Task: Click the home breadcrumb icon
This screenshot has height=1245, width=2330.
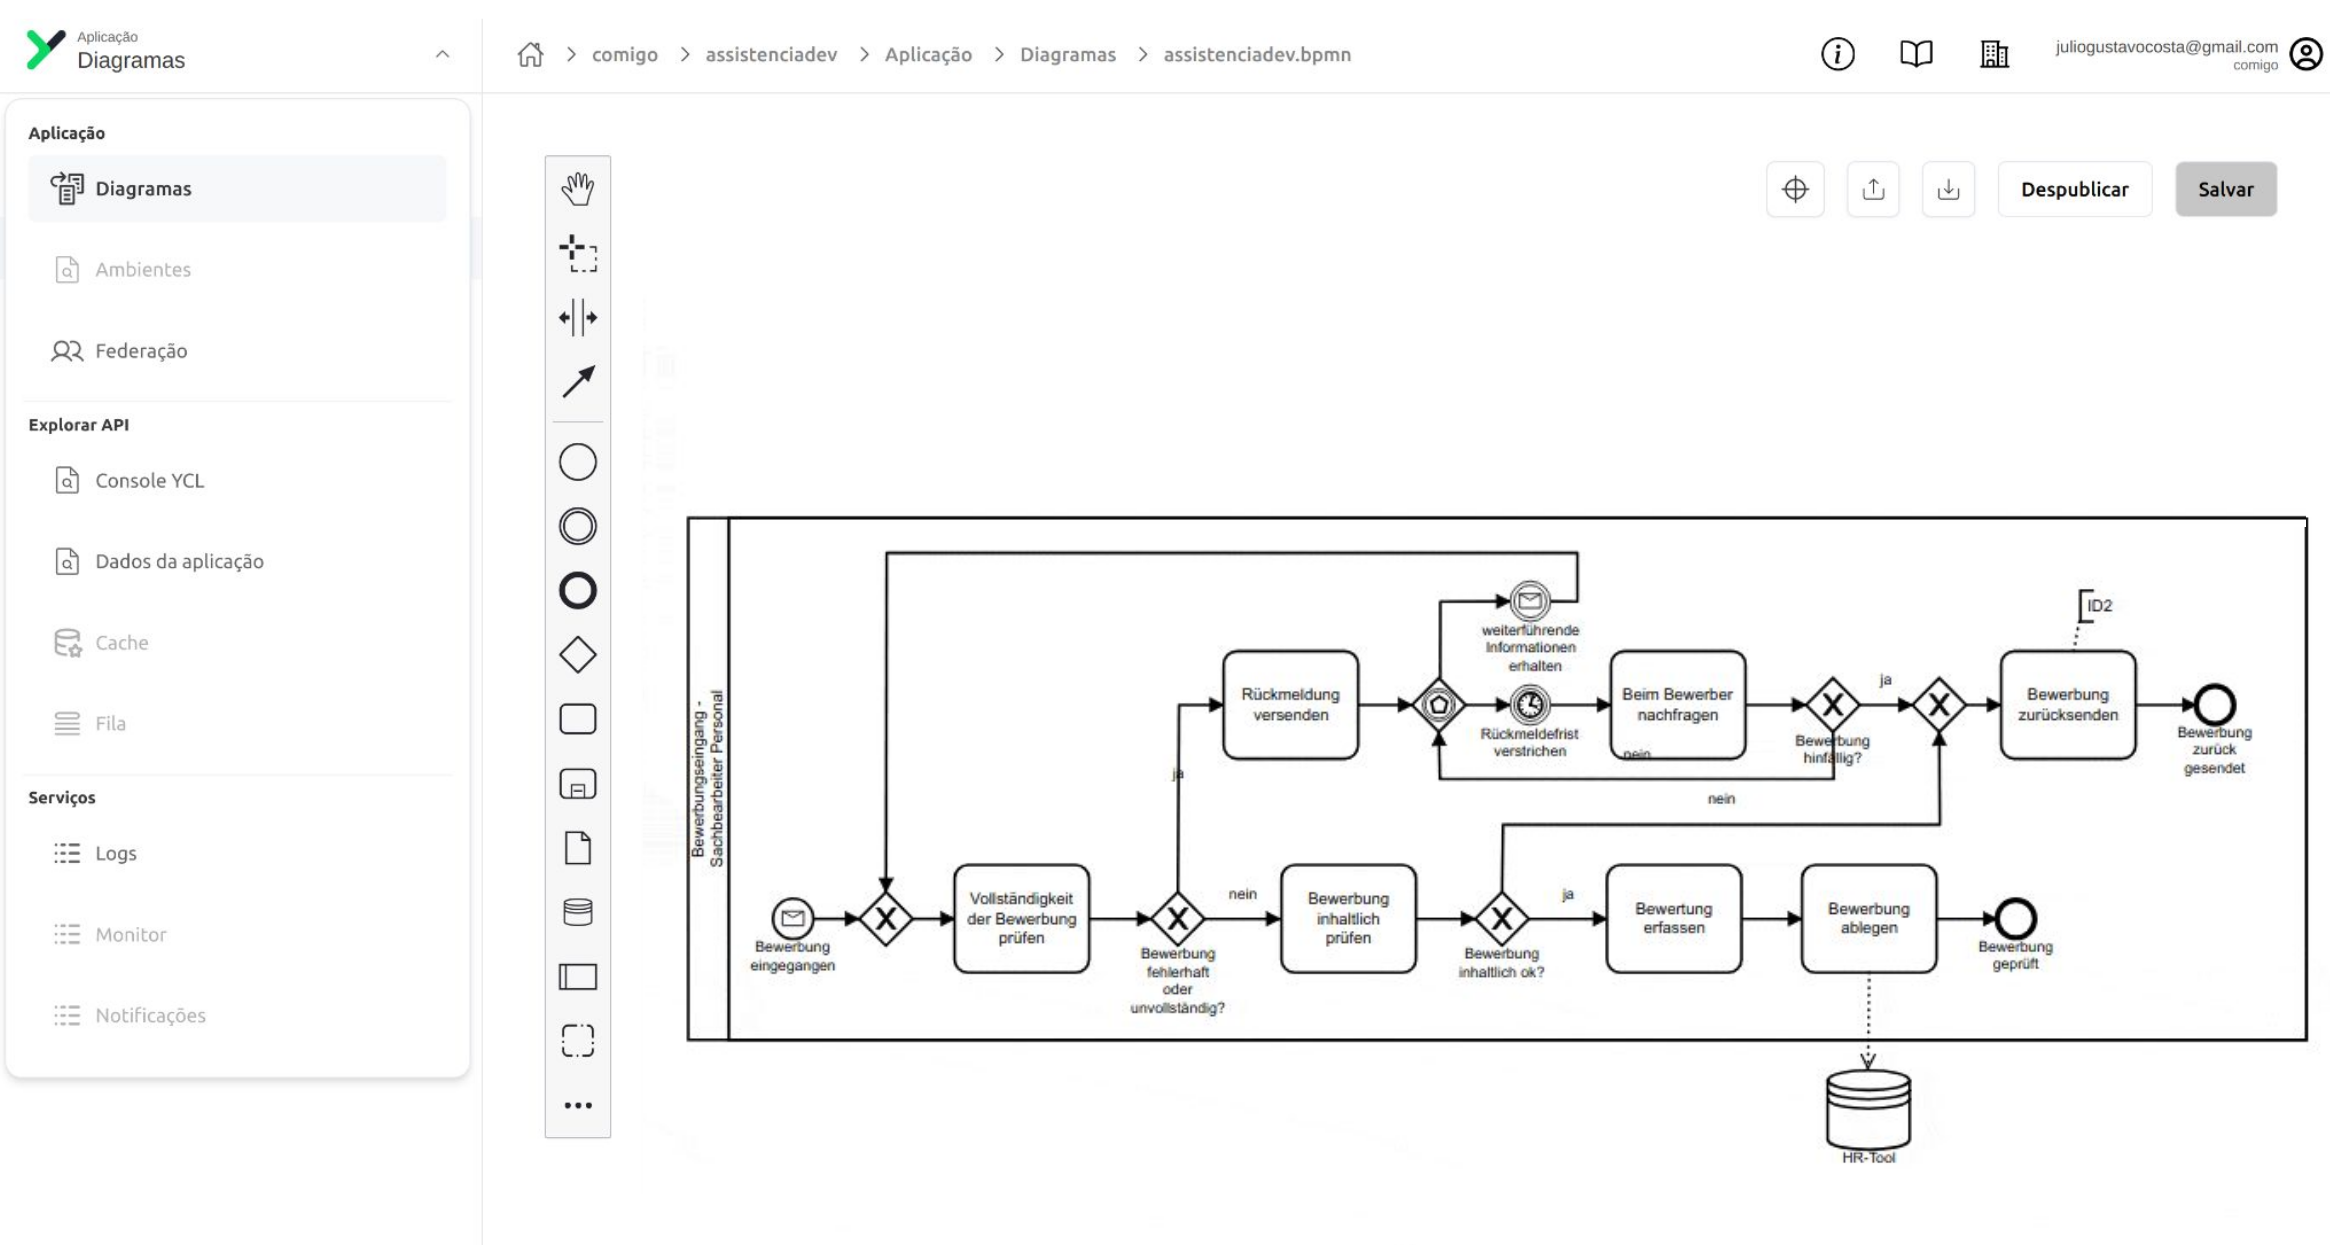Action: tap(530, 54)
